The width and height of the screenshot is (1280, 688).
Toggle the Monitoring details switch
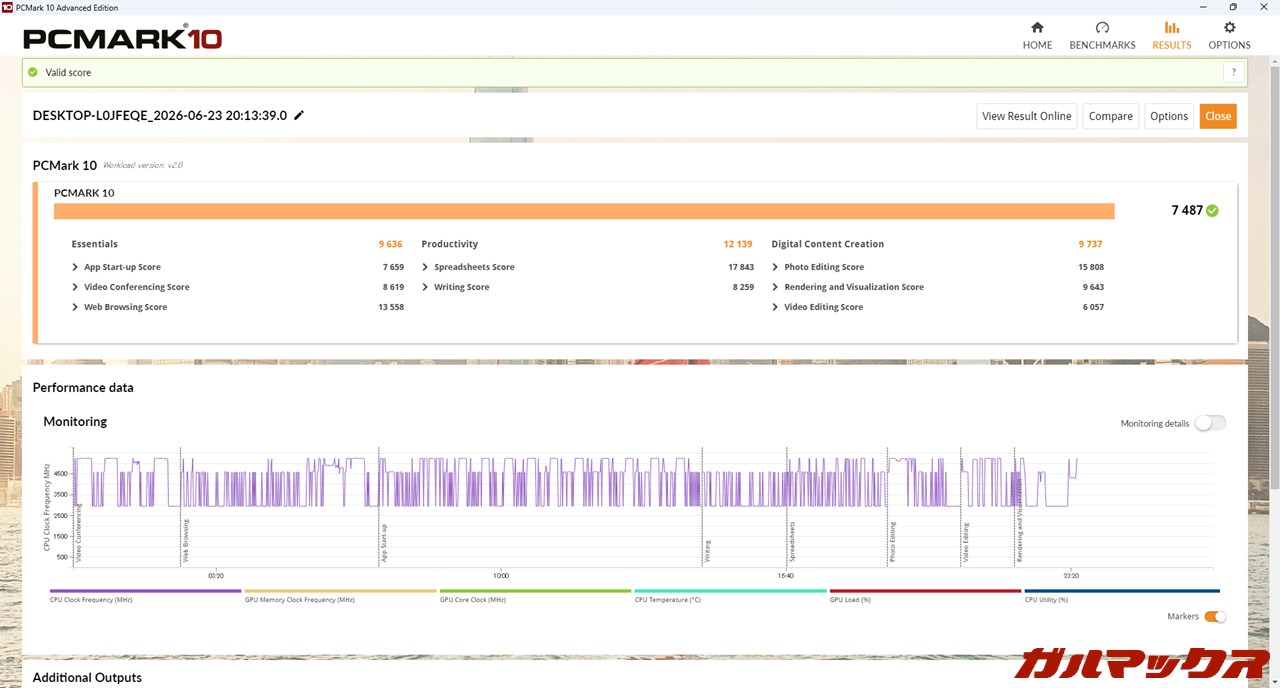[1210, 423]
